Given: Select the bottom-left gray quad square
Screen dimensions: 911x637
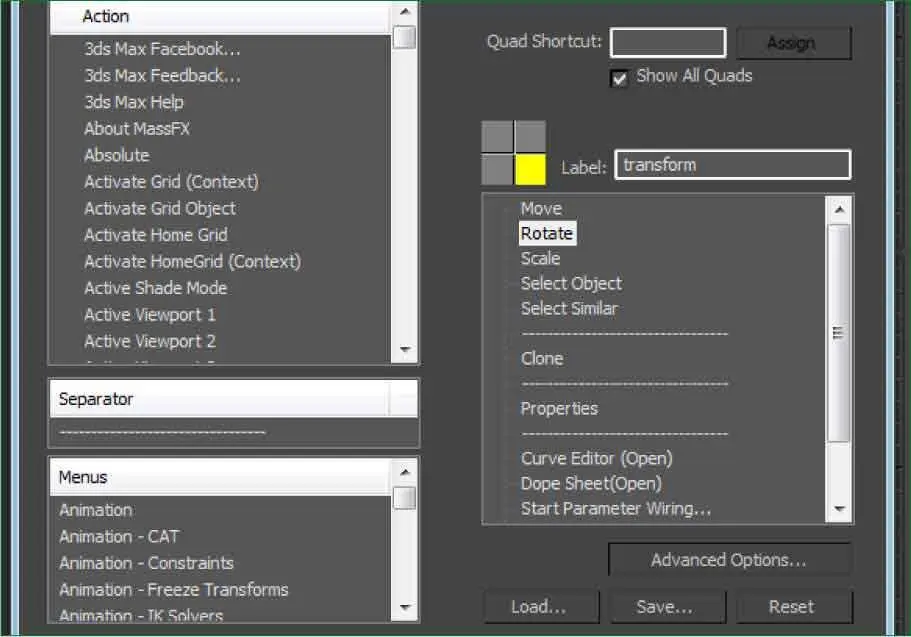Looking at the screenshot, I should (x=497, y=170).
